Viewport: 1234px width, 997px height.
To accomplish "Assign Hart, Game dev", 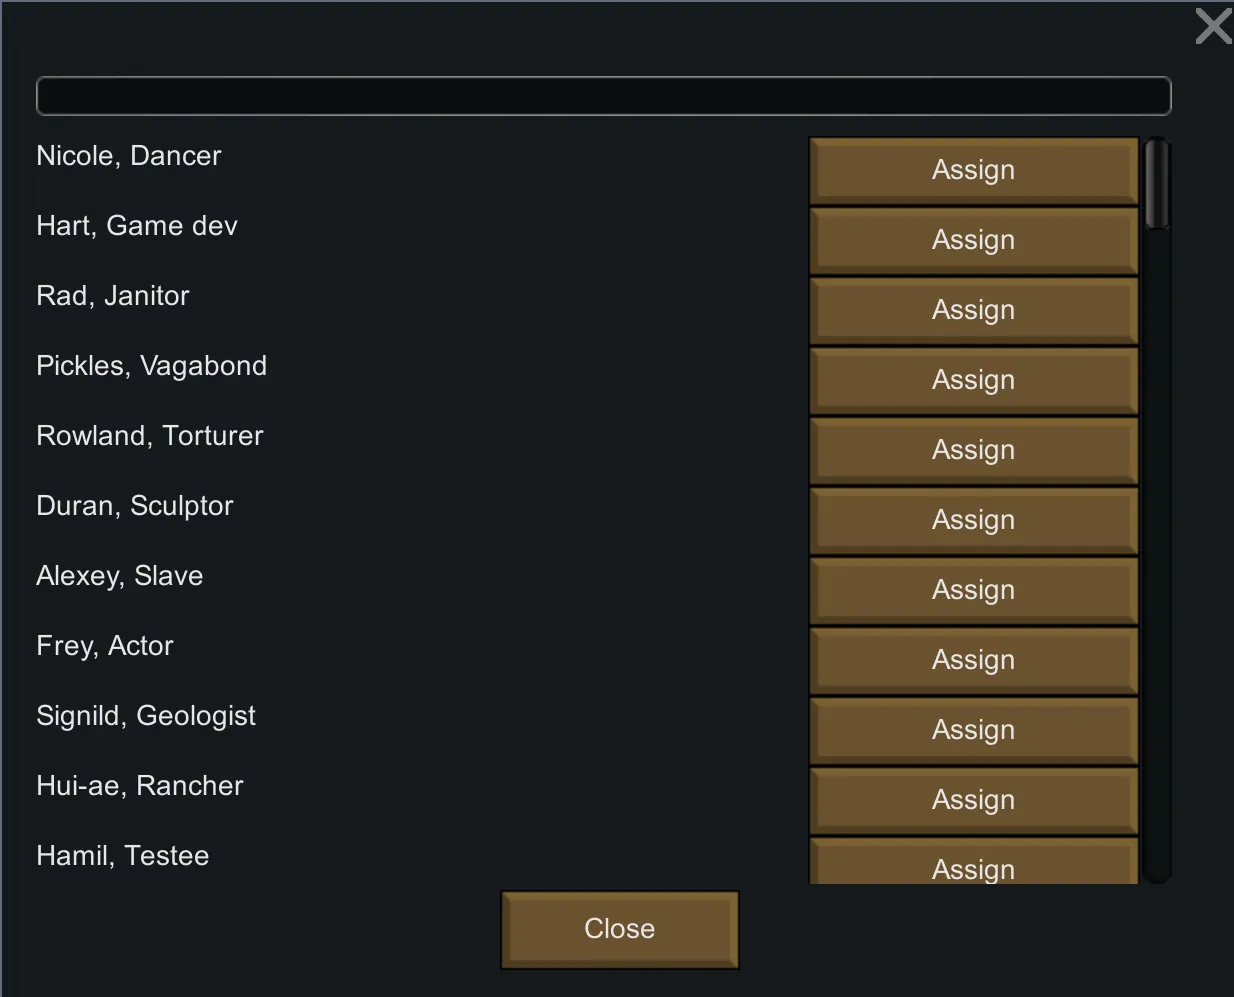I will coord(973,241).
